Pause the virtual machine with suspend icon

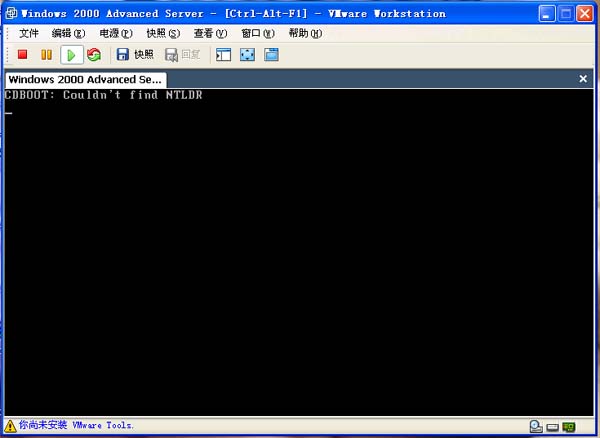pyautogui.click(x=46, y=55)
